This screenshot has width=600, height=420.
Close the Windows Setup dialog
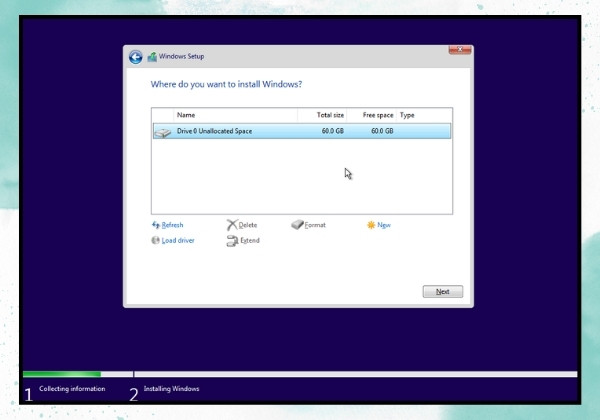pos(460,50)
